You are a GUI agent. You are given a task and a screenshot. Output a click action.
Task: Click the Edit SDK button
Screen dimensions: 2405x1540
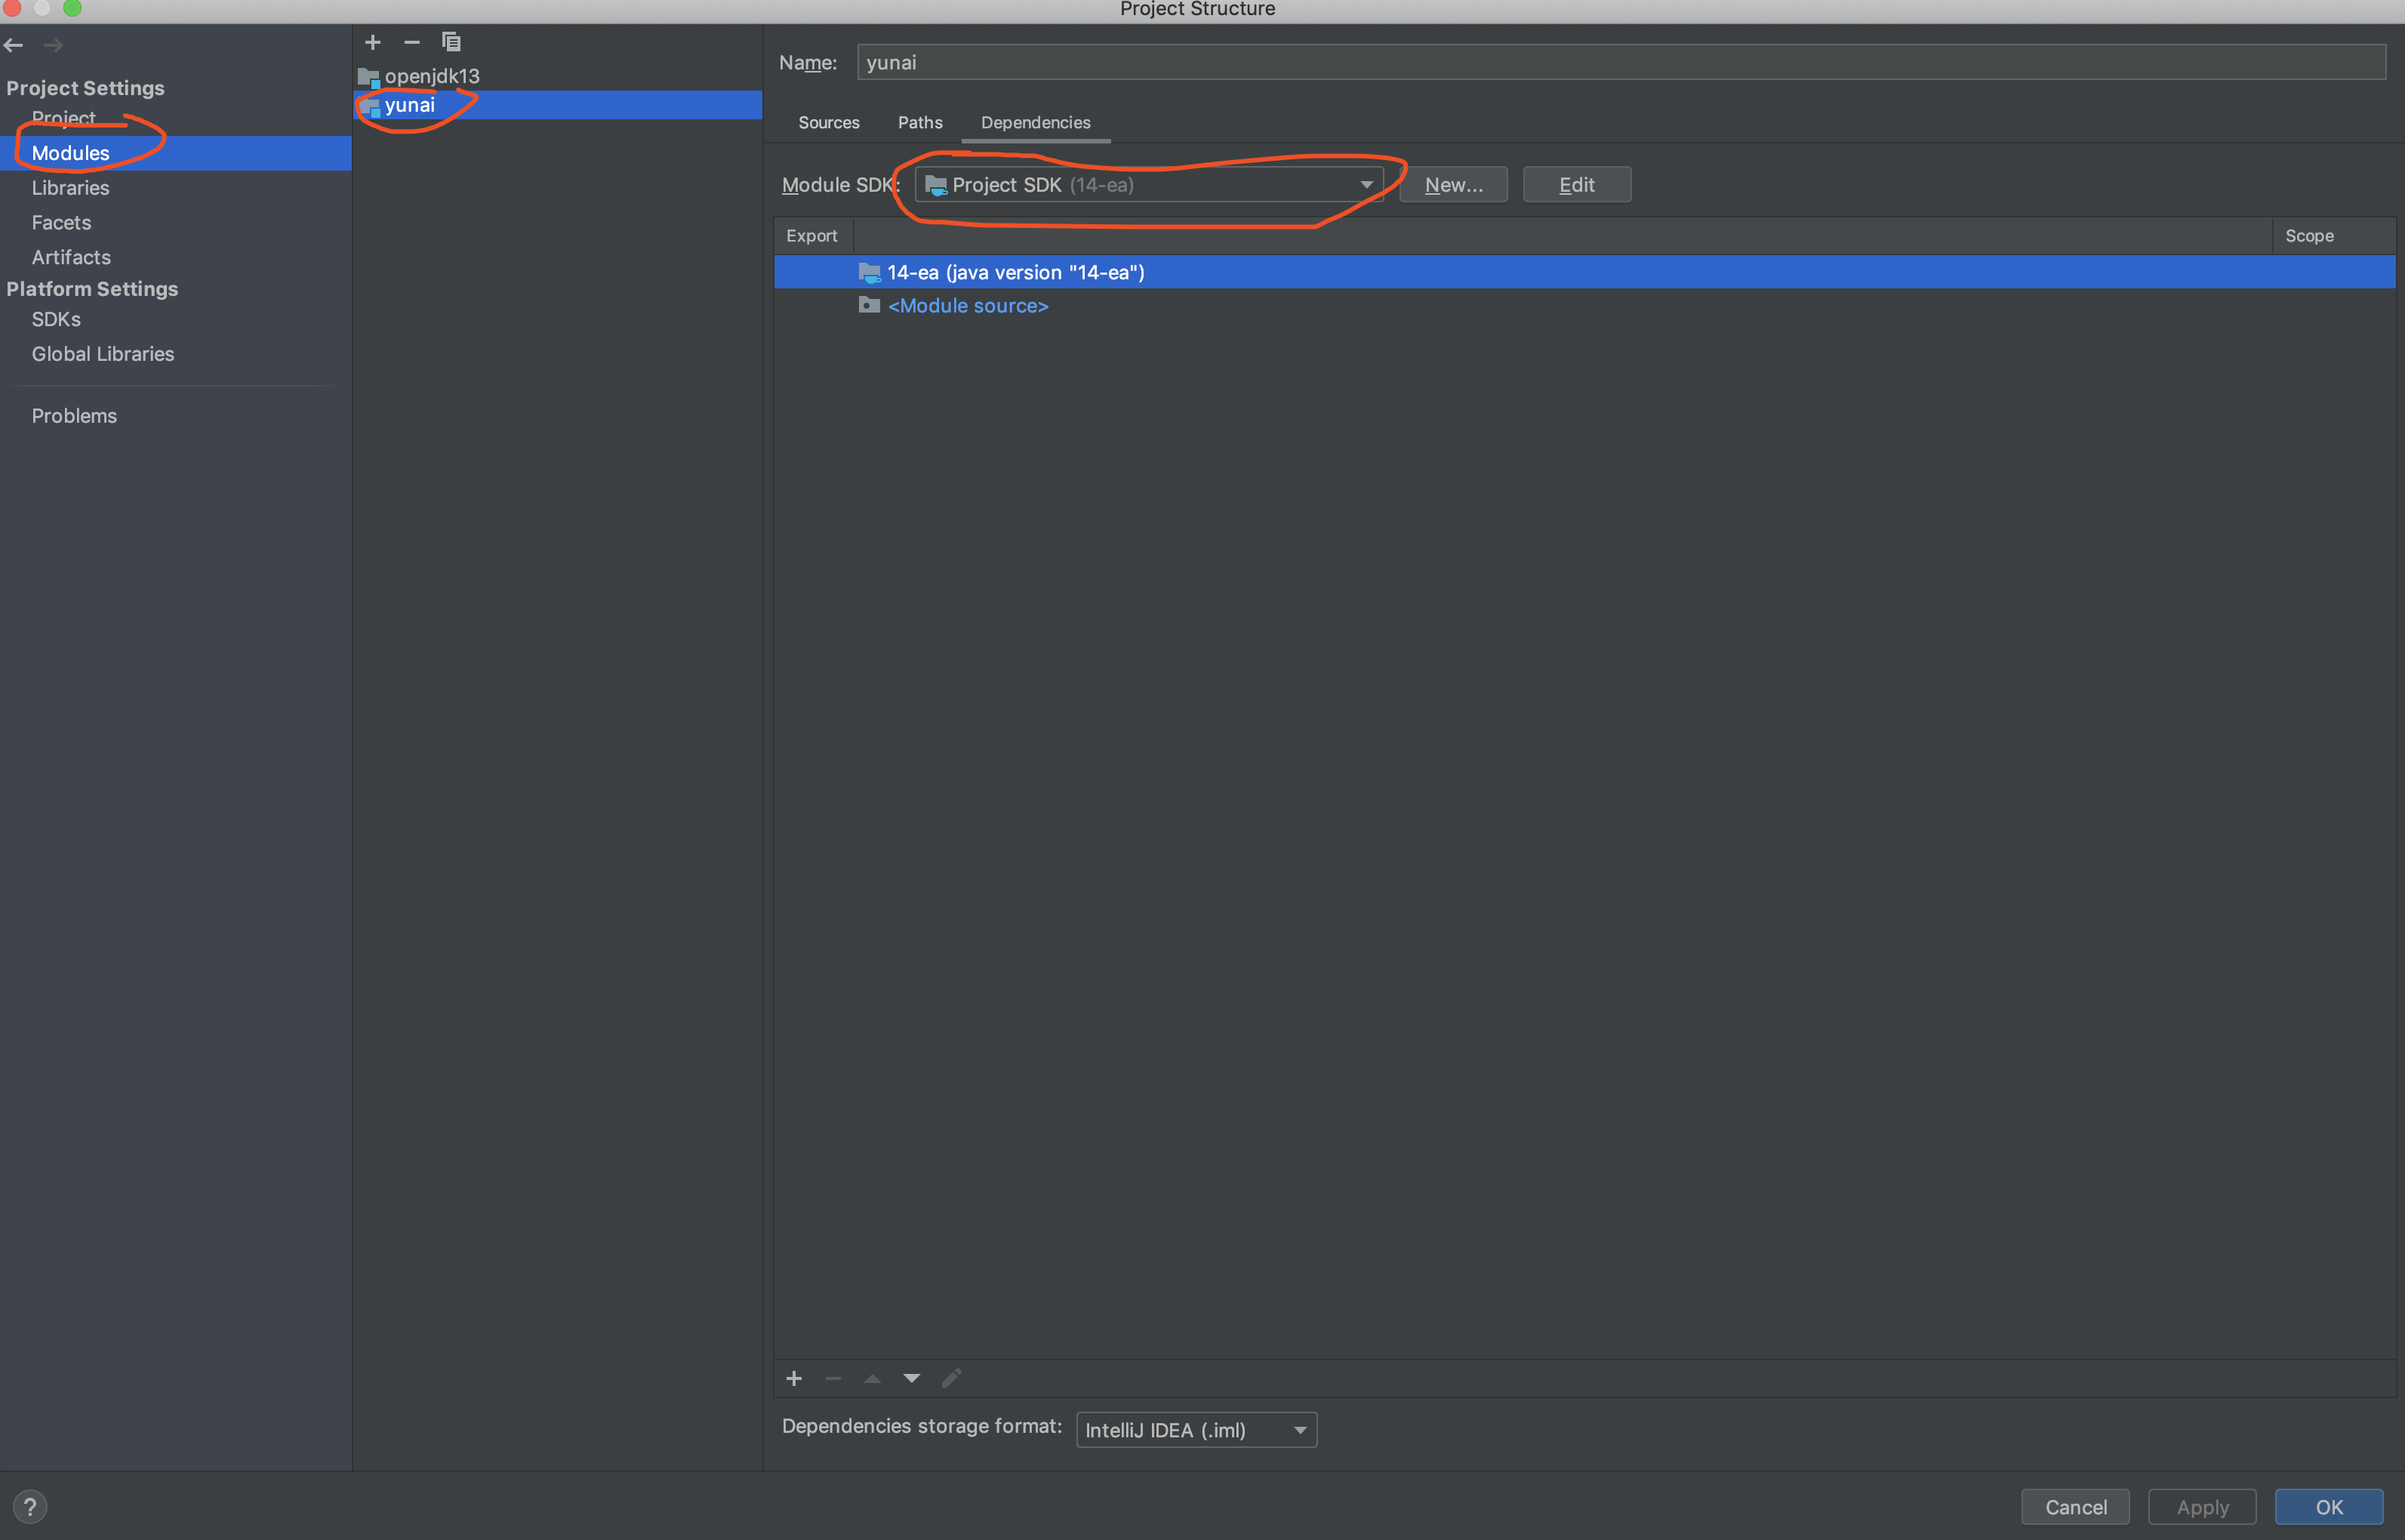[x=1574, y=184]
